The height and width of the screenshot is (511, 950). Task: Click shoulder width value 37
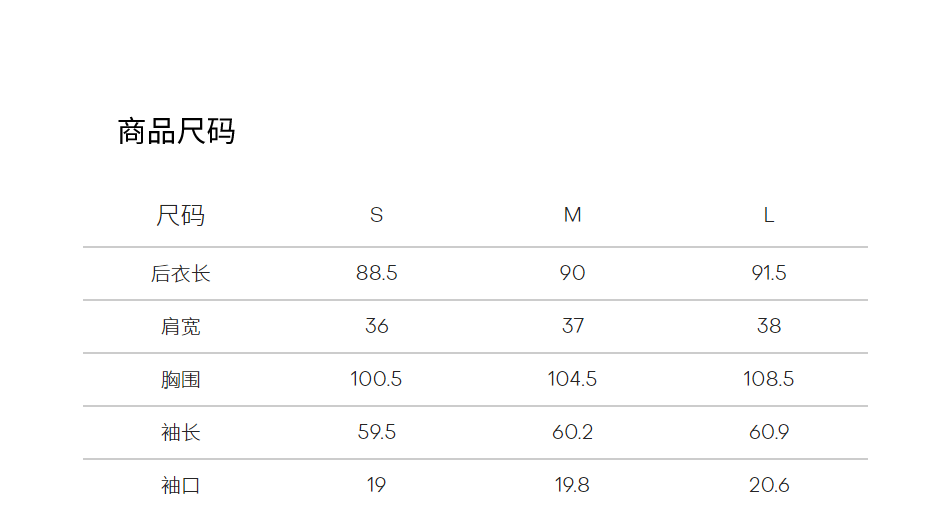point(572,327)
